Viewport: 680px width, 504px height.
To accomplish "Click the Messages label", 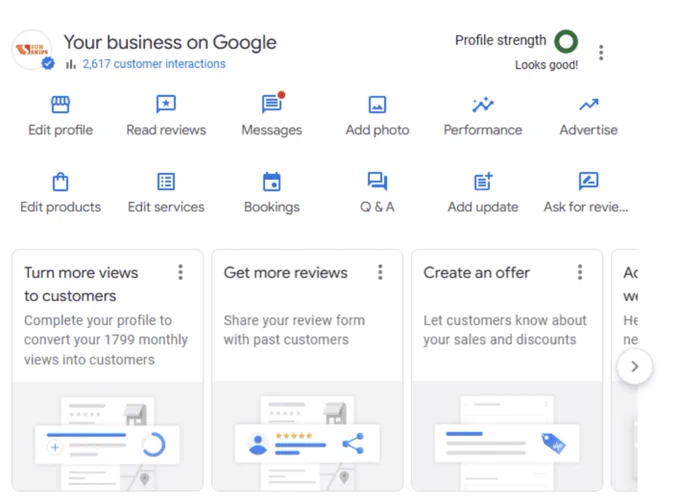I will 272,130.
